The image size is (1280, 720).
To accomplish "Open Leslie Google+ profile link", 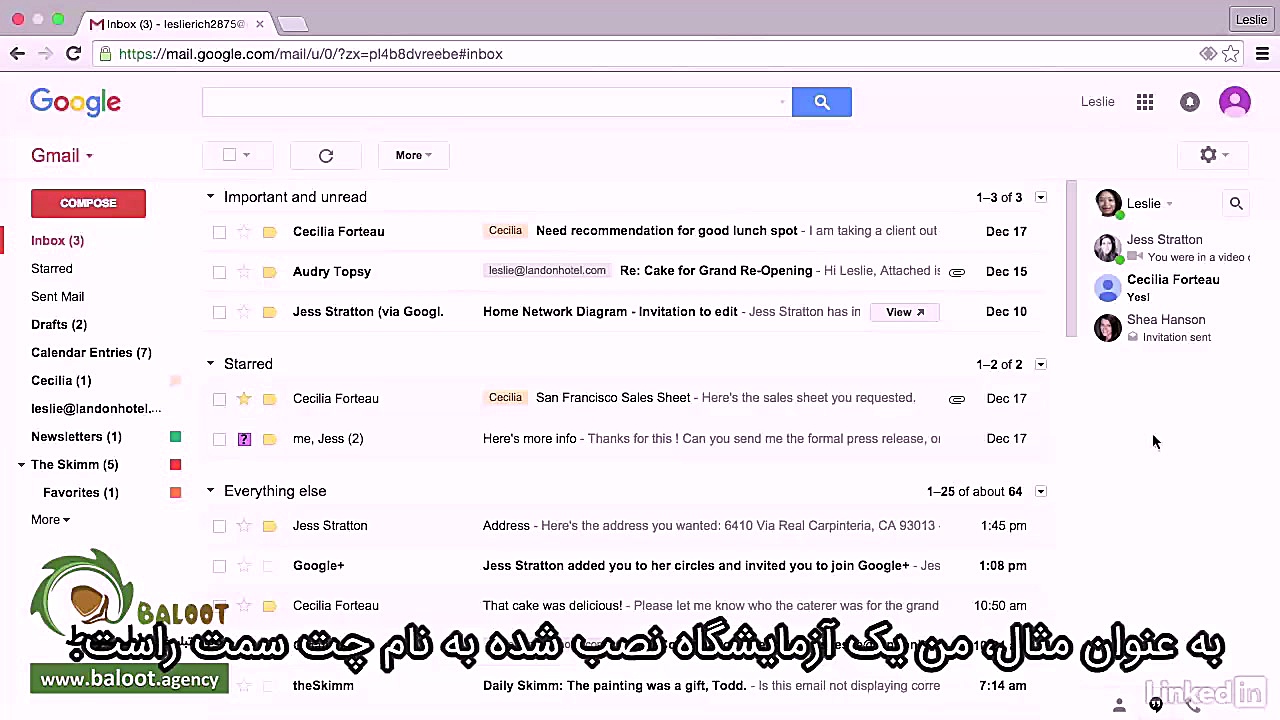I will [1097, 102].
